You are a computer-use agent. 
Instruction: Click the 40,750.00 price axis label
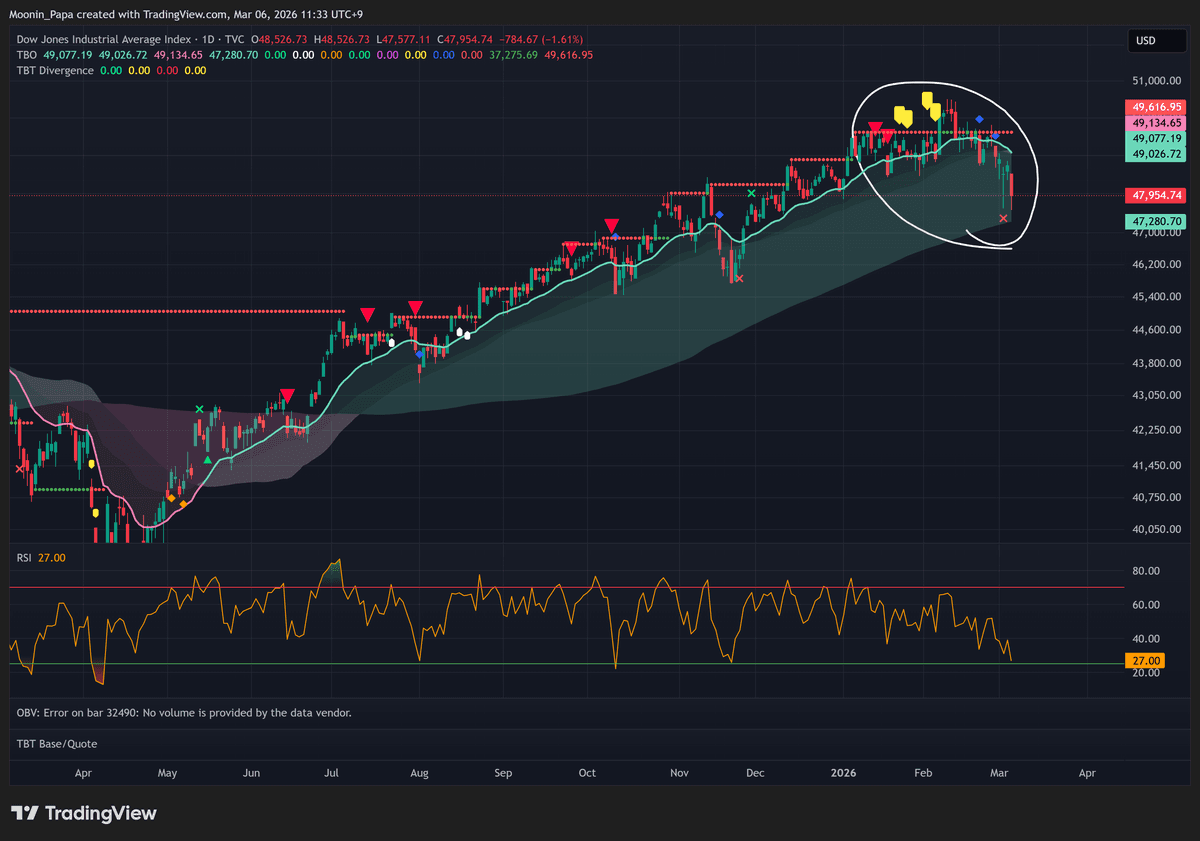(1158, 497)
